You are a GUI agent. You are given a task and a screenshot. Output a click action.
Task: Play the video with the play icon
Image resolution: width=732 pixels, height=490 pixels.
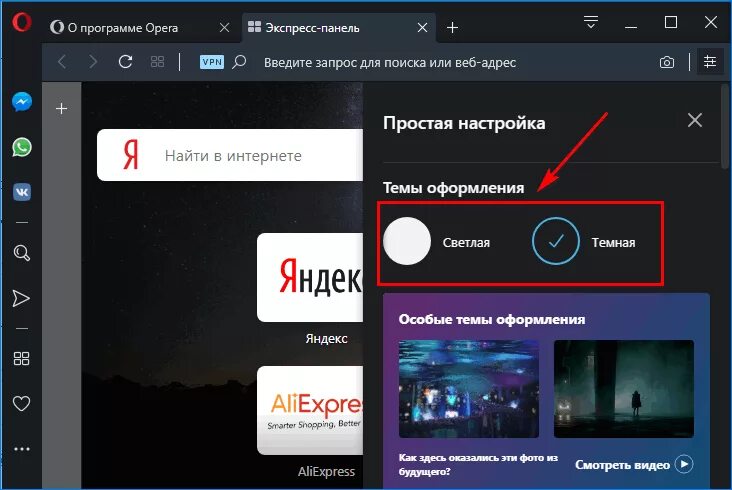(x=684, y=464)
